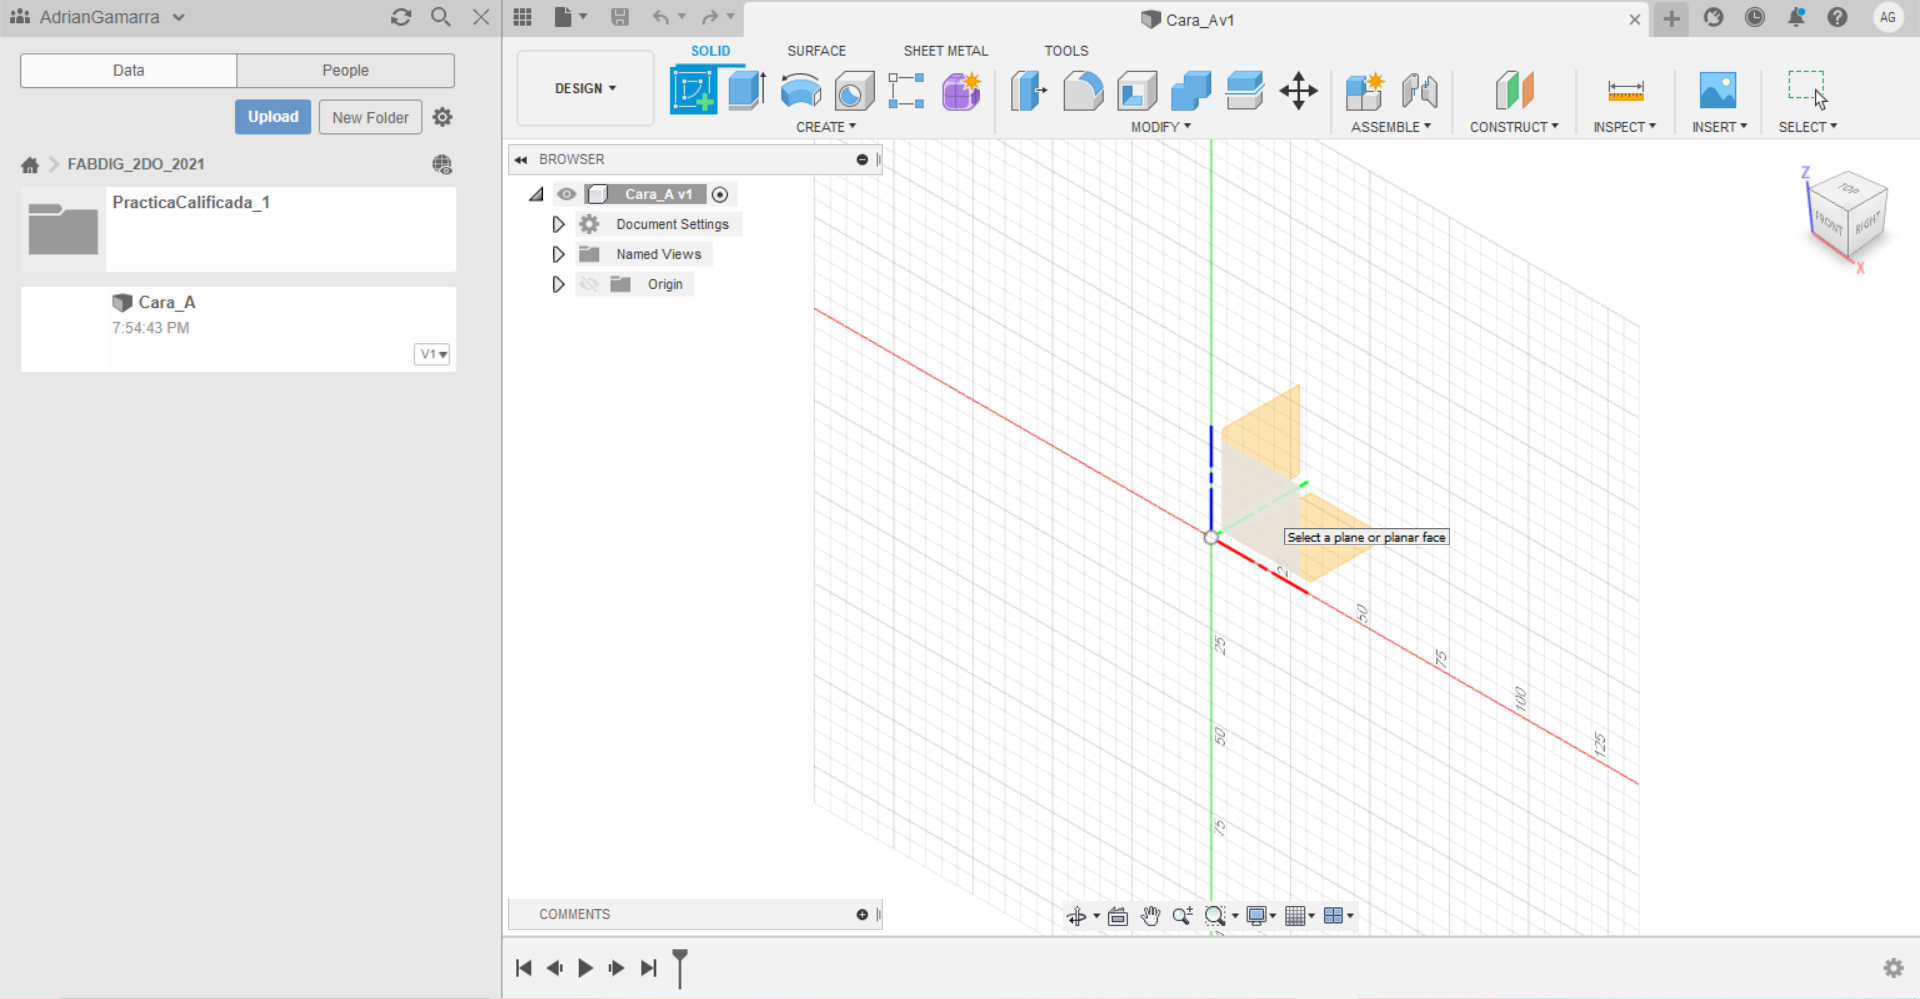Expand the Document Settings tree node
Image resolution: width=1920 pixels, height=999 pixels.
558,224
